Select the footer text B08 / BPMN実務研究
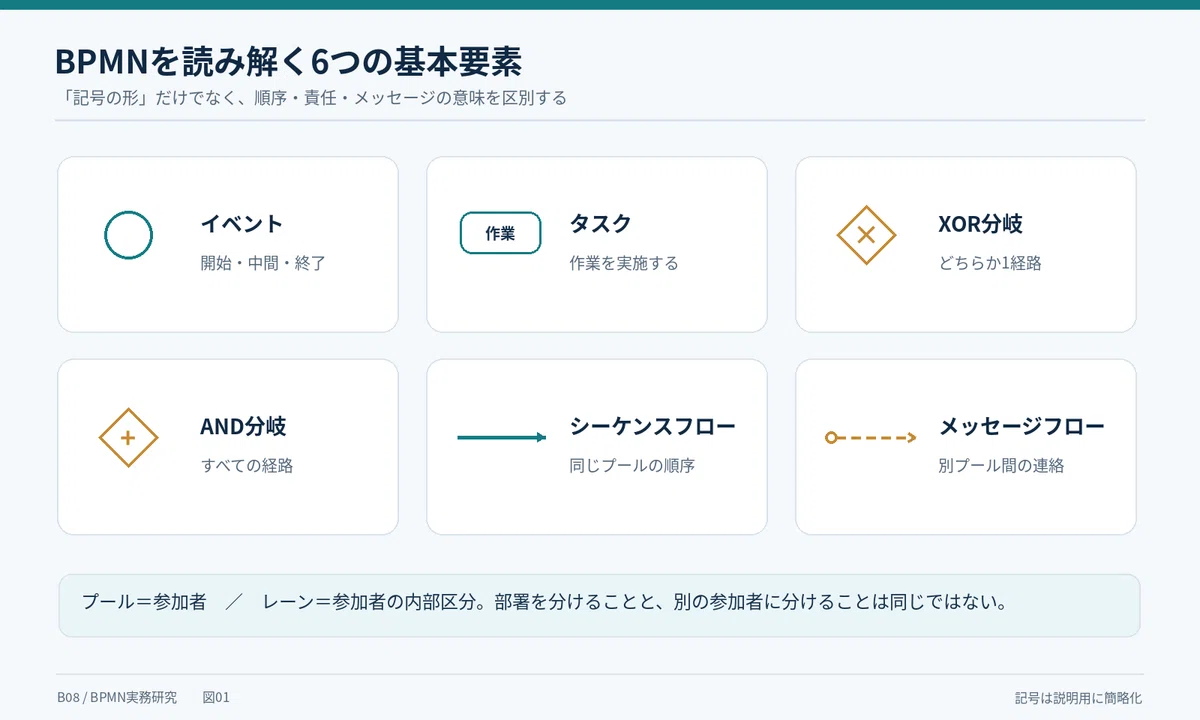This screenshot has width=1200, height=720. (x=117, y=697)
